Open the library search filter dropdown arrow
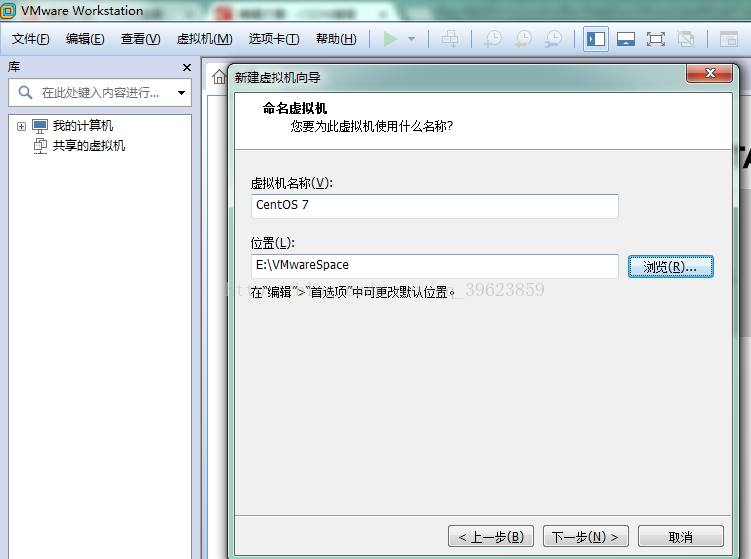This screenshot has width=751, height=559. (182, 93)
